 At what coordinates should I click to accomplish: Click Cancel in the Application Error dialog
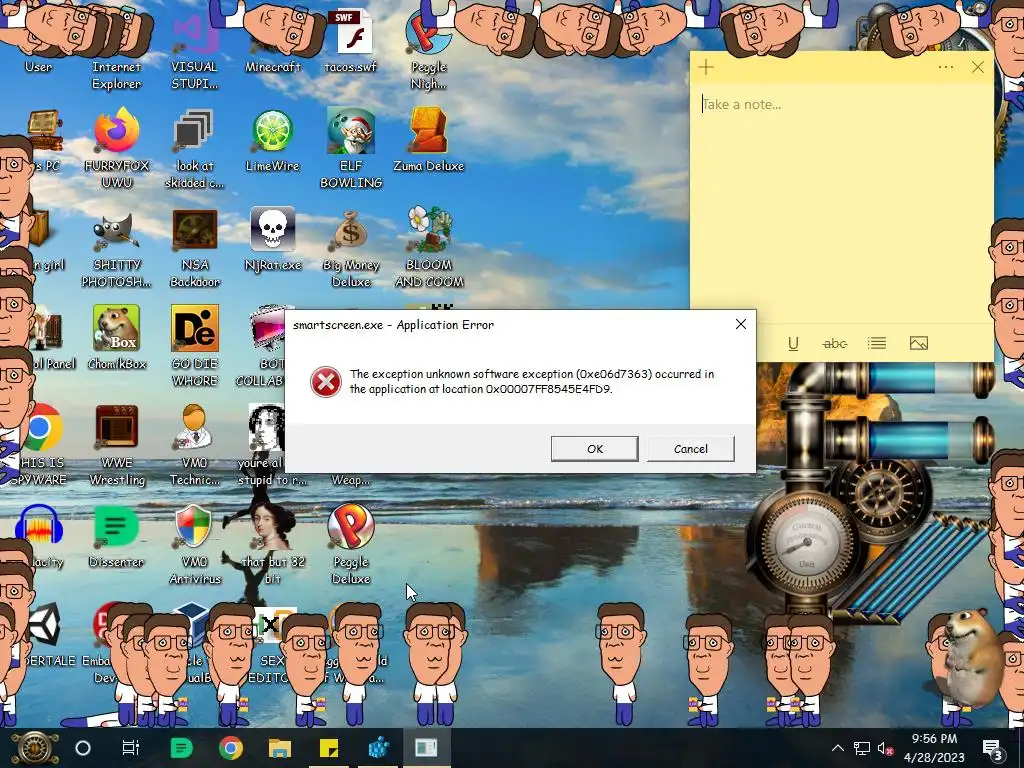pyautogui.click(x=690, y=449)
